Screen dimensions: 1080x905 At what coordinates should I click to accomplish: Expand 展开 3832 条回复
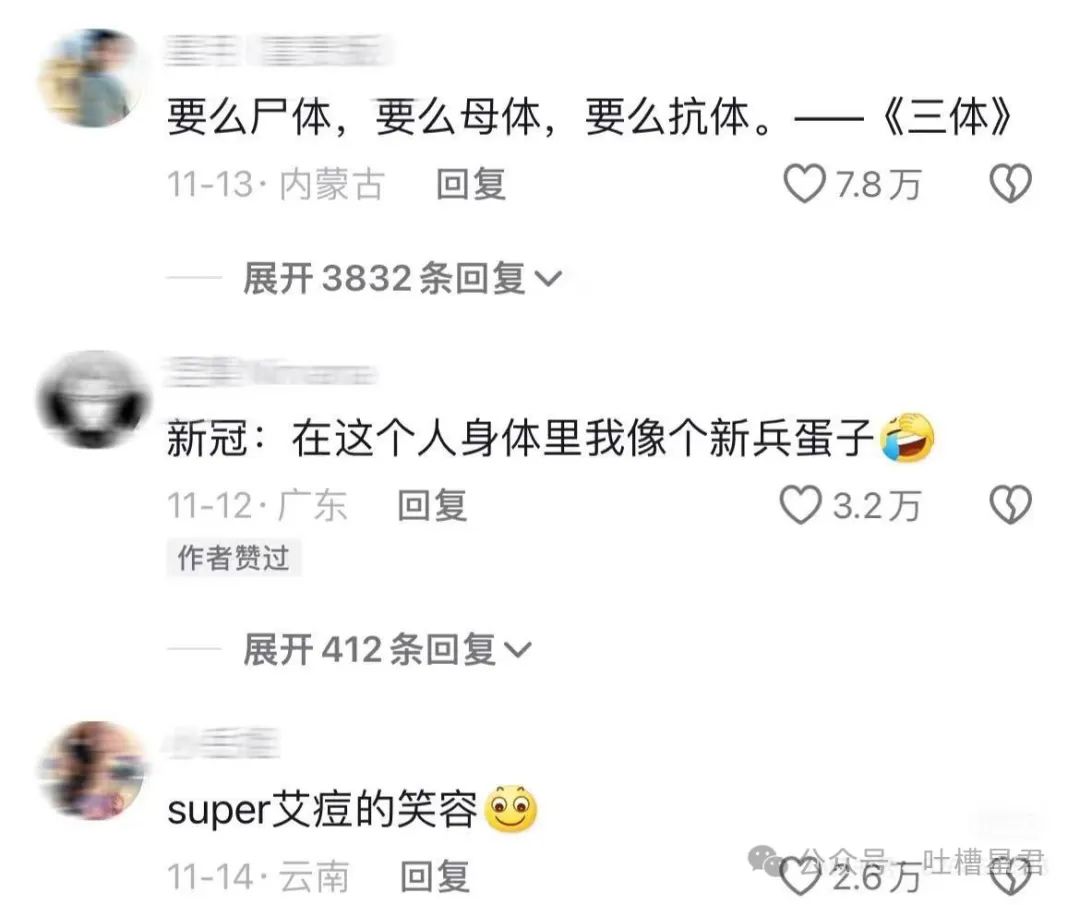coord(402,279)
